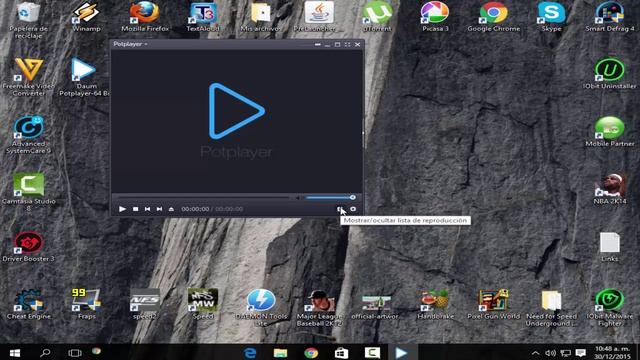The image size is (640, 360).
Task: Open Pixel Gun World shortcut
Action: coord(493,304)
